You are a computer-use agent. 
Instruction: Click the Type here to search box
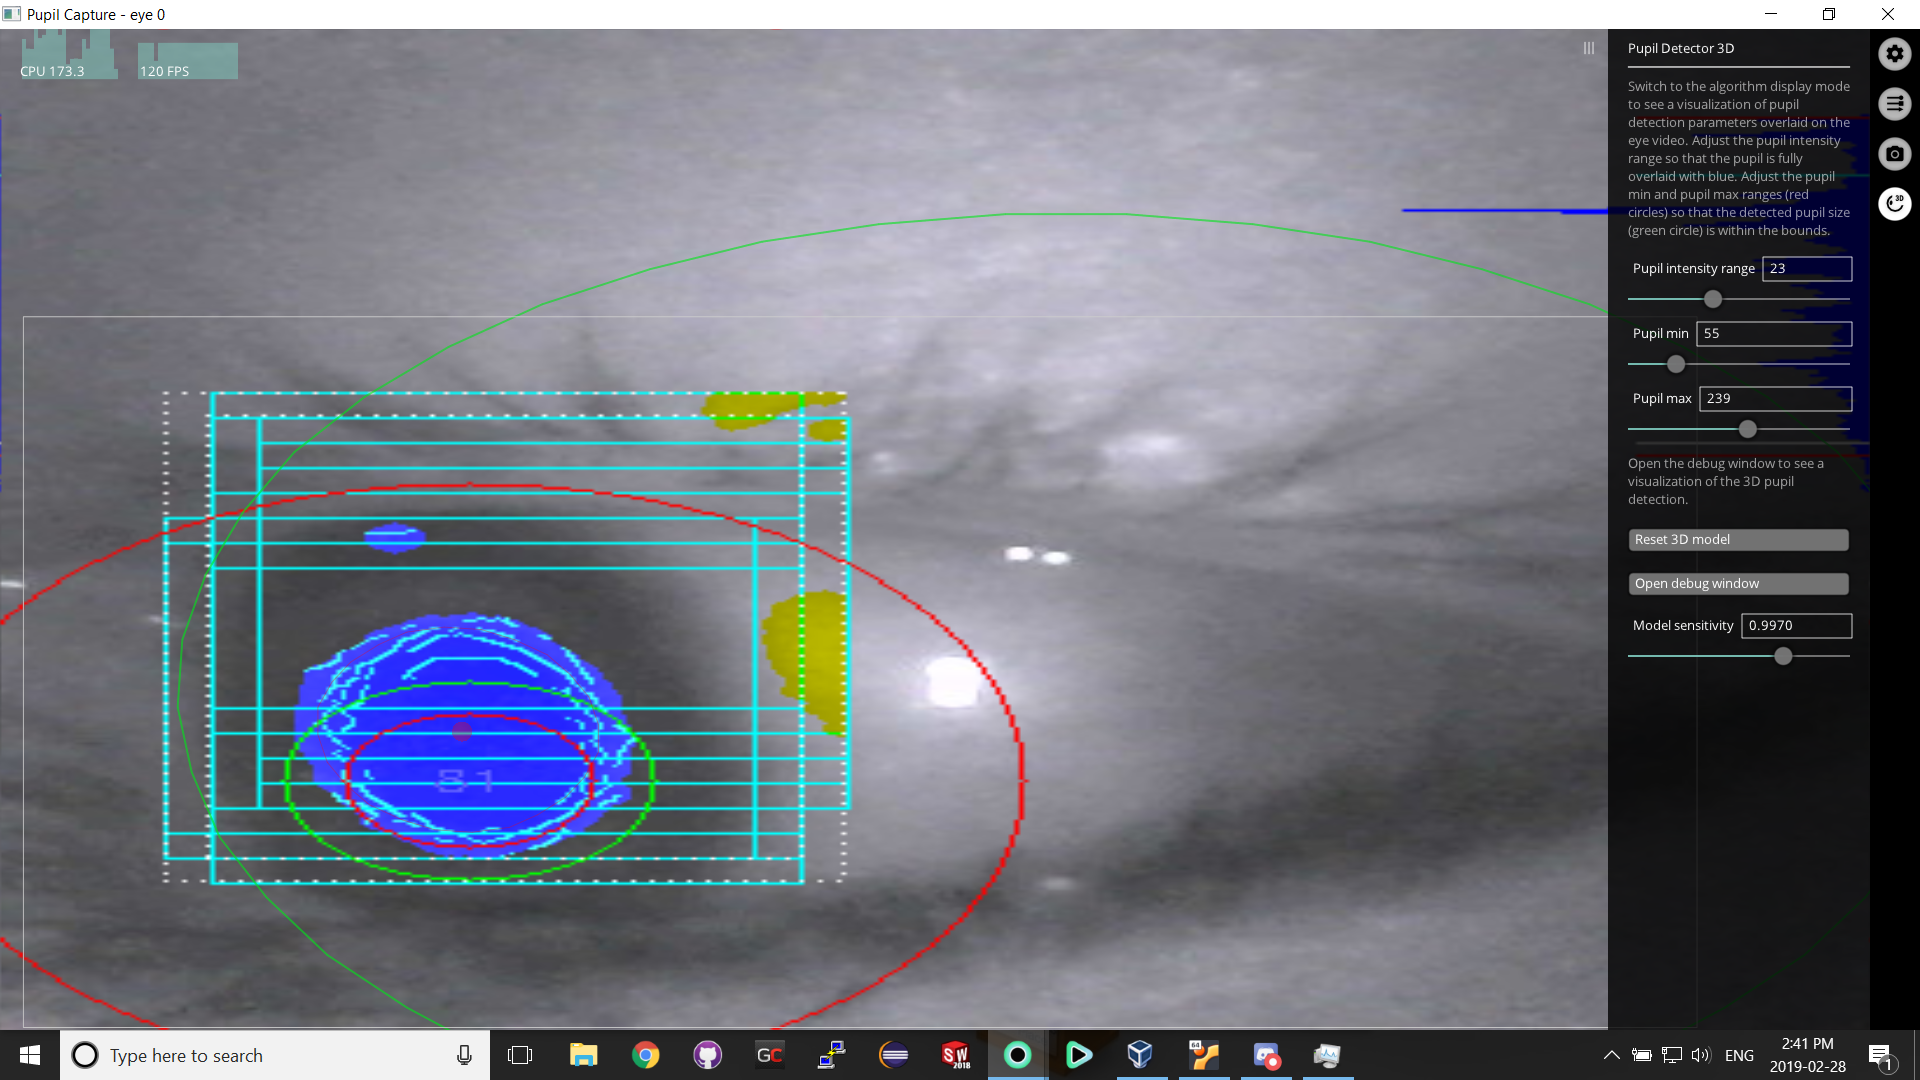(275, 1055)
